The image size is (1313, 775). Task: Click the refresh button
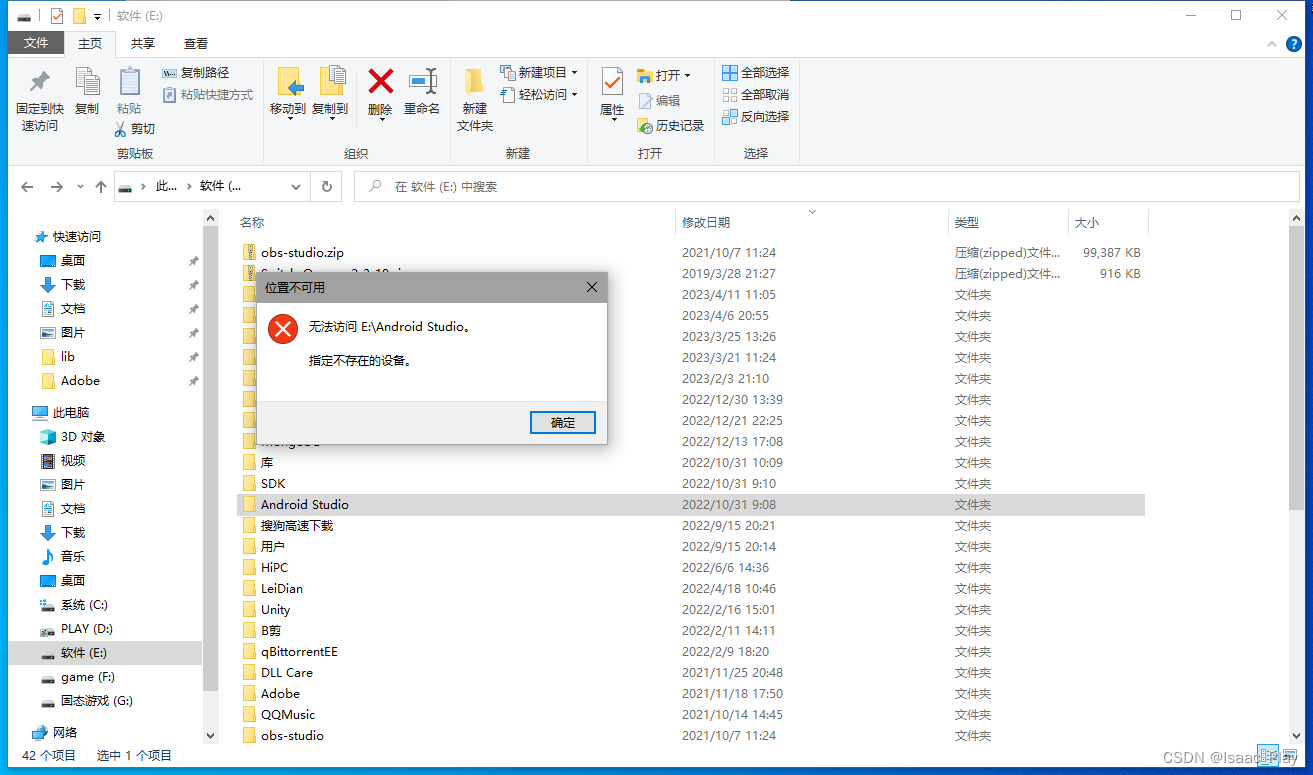click(326, 187)
